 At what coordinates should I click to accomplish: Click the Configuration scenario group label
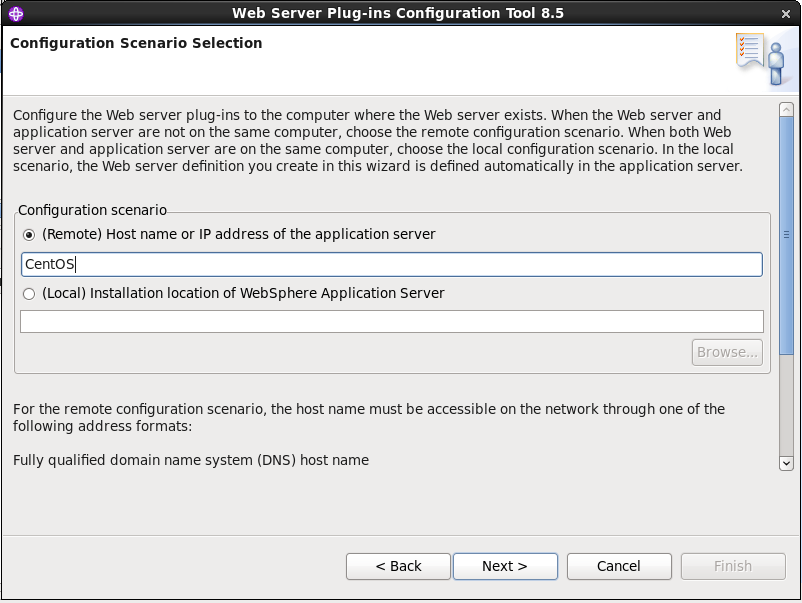pyautogui.click(x=92, y=210)
